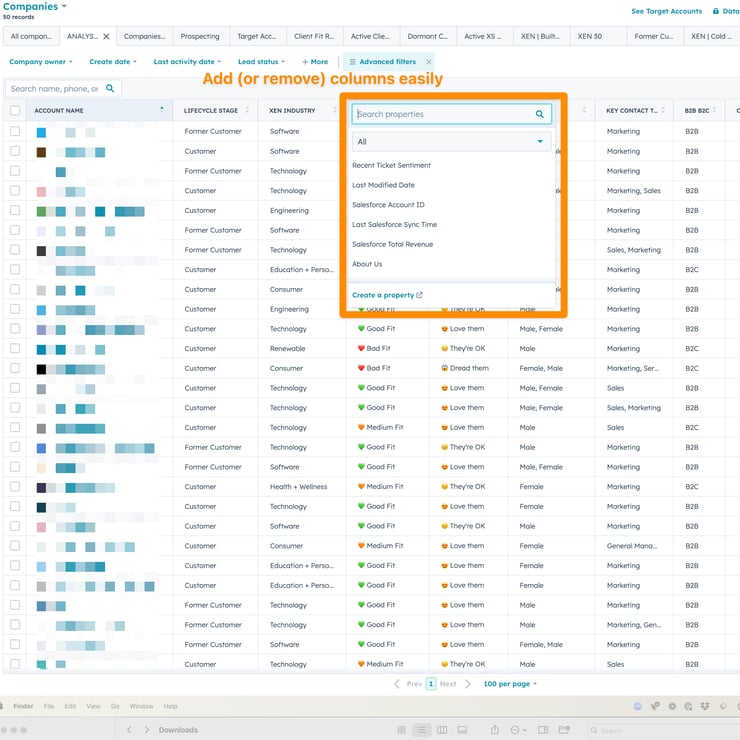Select Last Modified Date property
Image resolution: width=740 pixels, height=740 pixels.
point(383,185)
